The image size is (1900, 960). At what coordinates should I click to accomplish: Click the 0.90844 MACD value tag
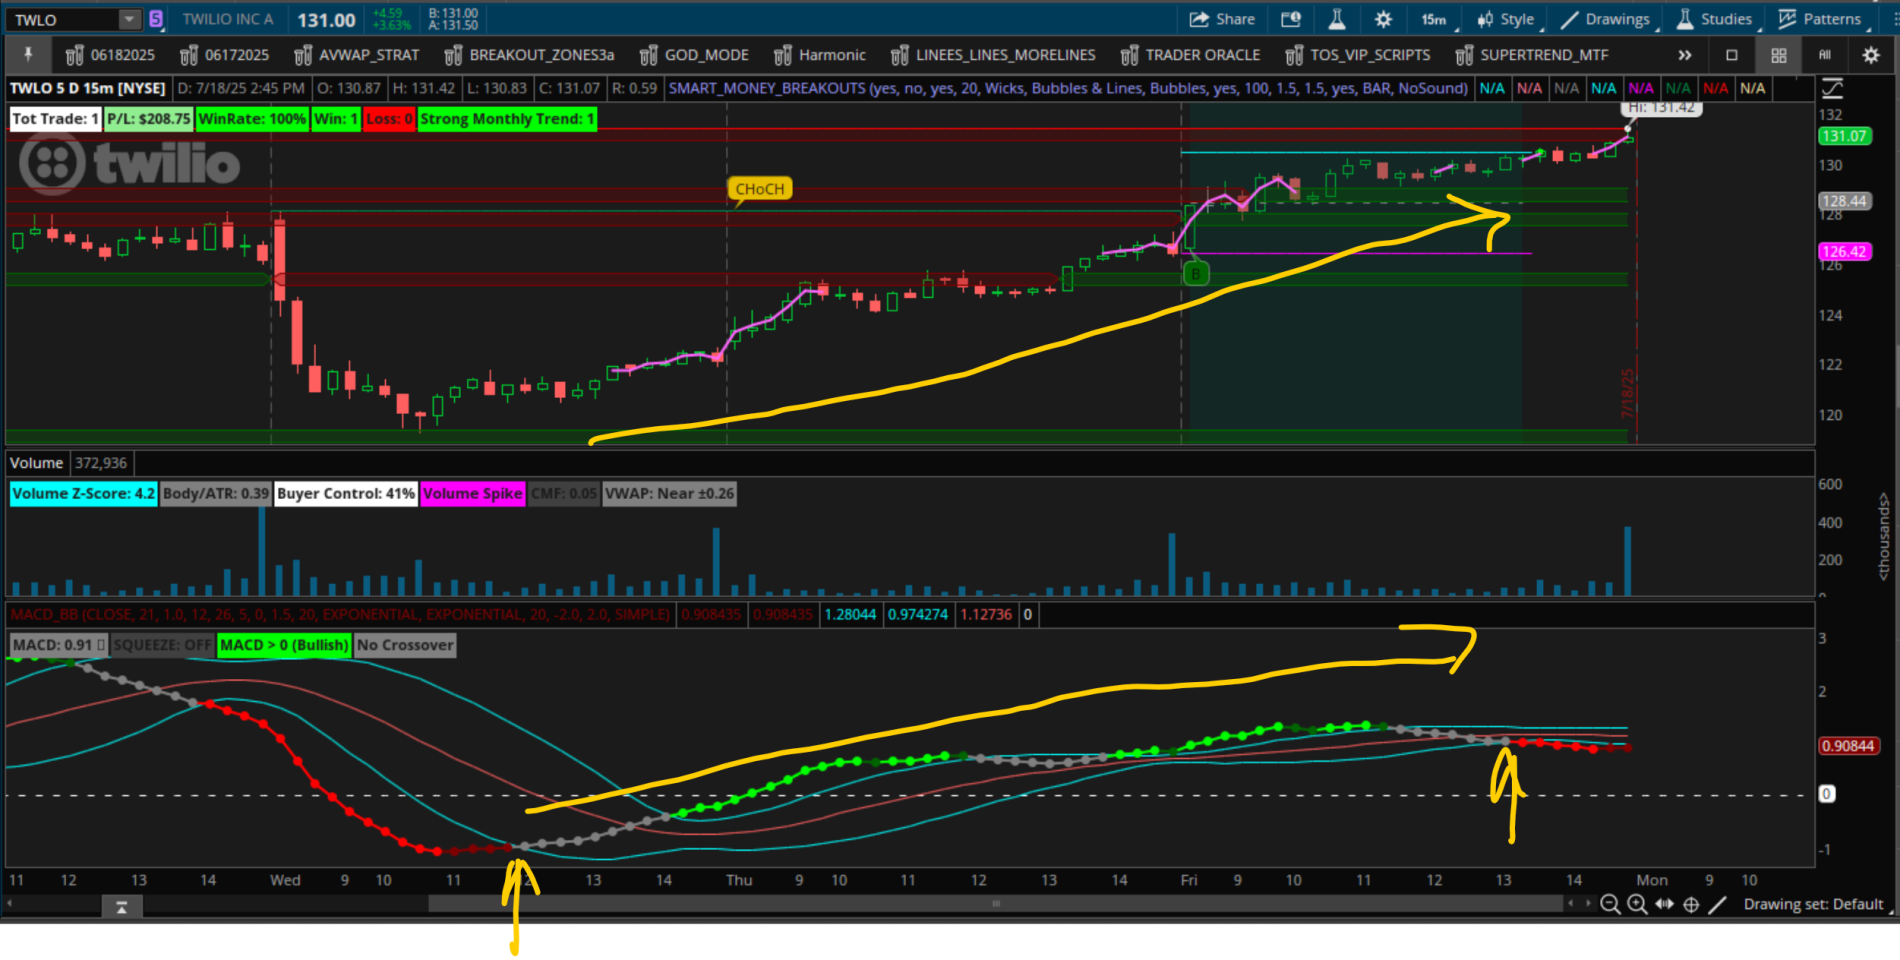[x=1847, y=746]
